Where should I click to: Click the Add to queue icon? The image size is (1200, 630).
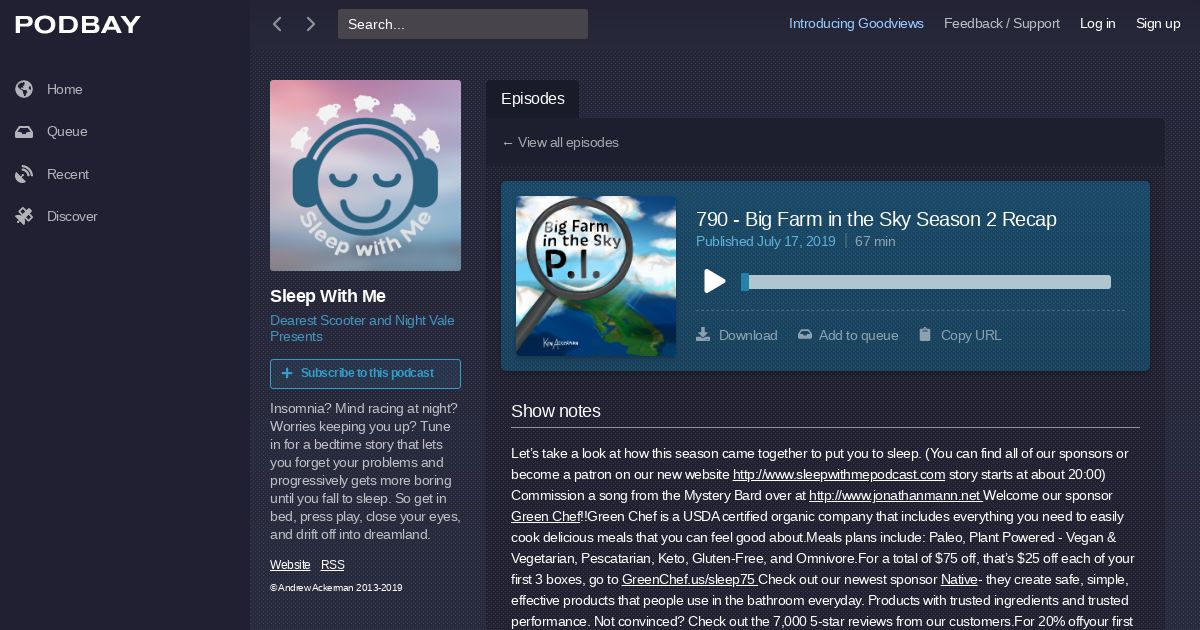pyautogui.click(x=805, y=335)
